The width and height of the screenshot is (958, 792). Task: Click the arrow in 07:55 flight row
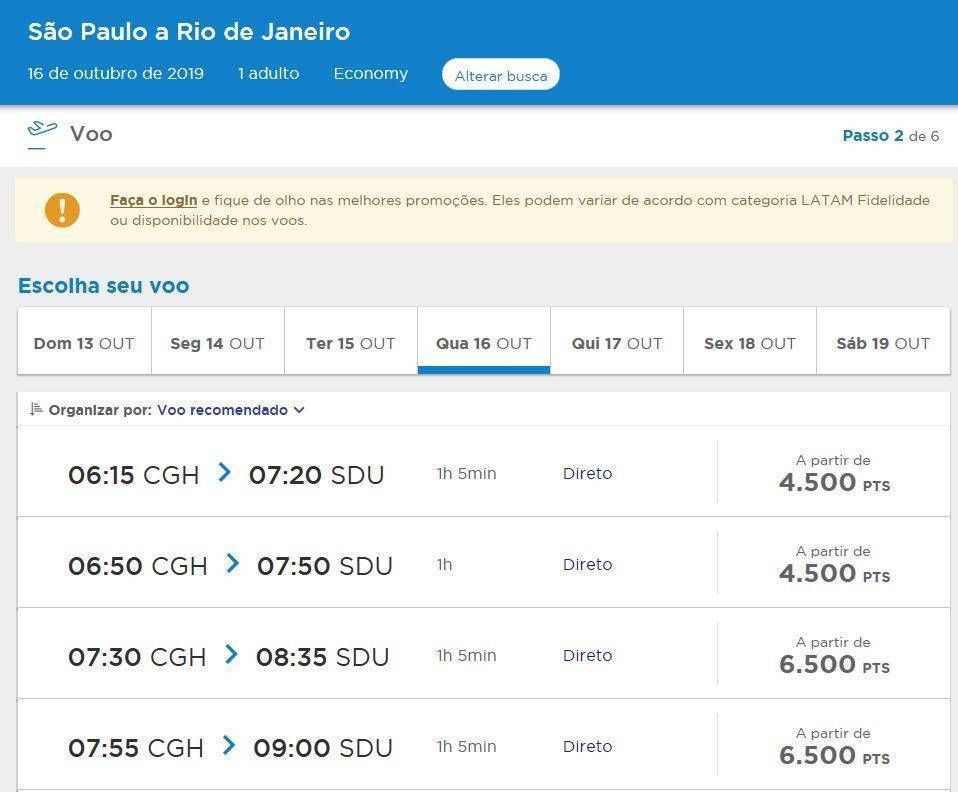[x=229, y=746]
